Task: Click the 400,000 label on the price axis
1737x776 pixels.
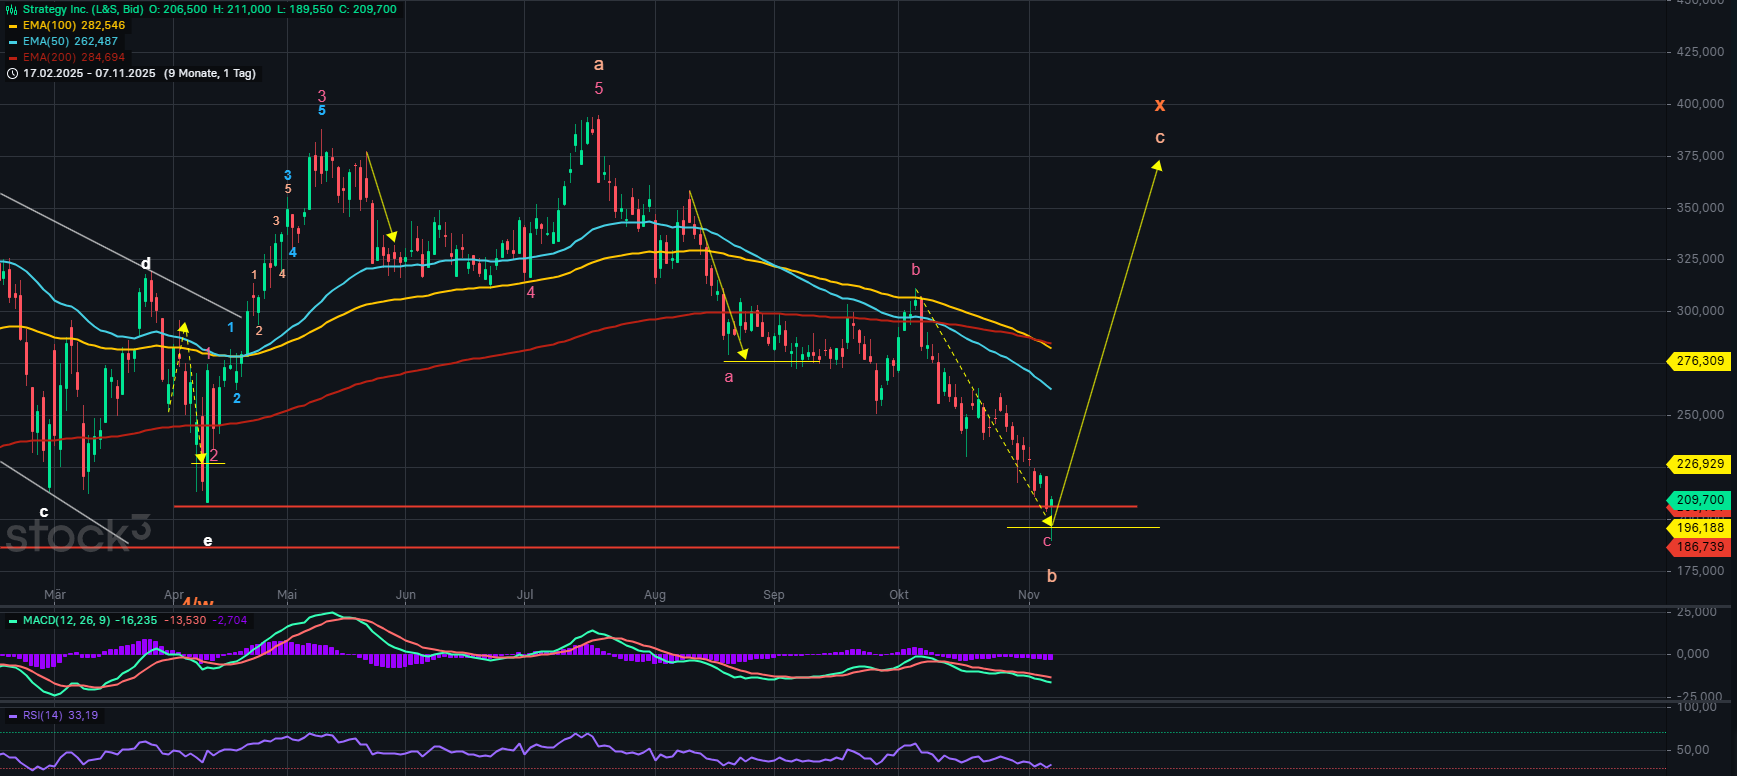Action: click(1700, 104)
